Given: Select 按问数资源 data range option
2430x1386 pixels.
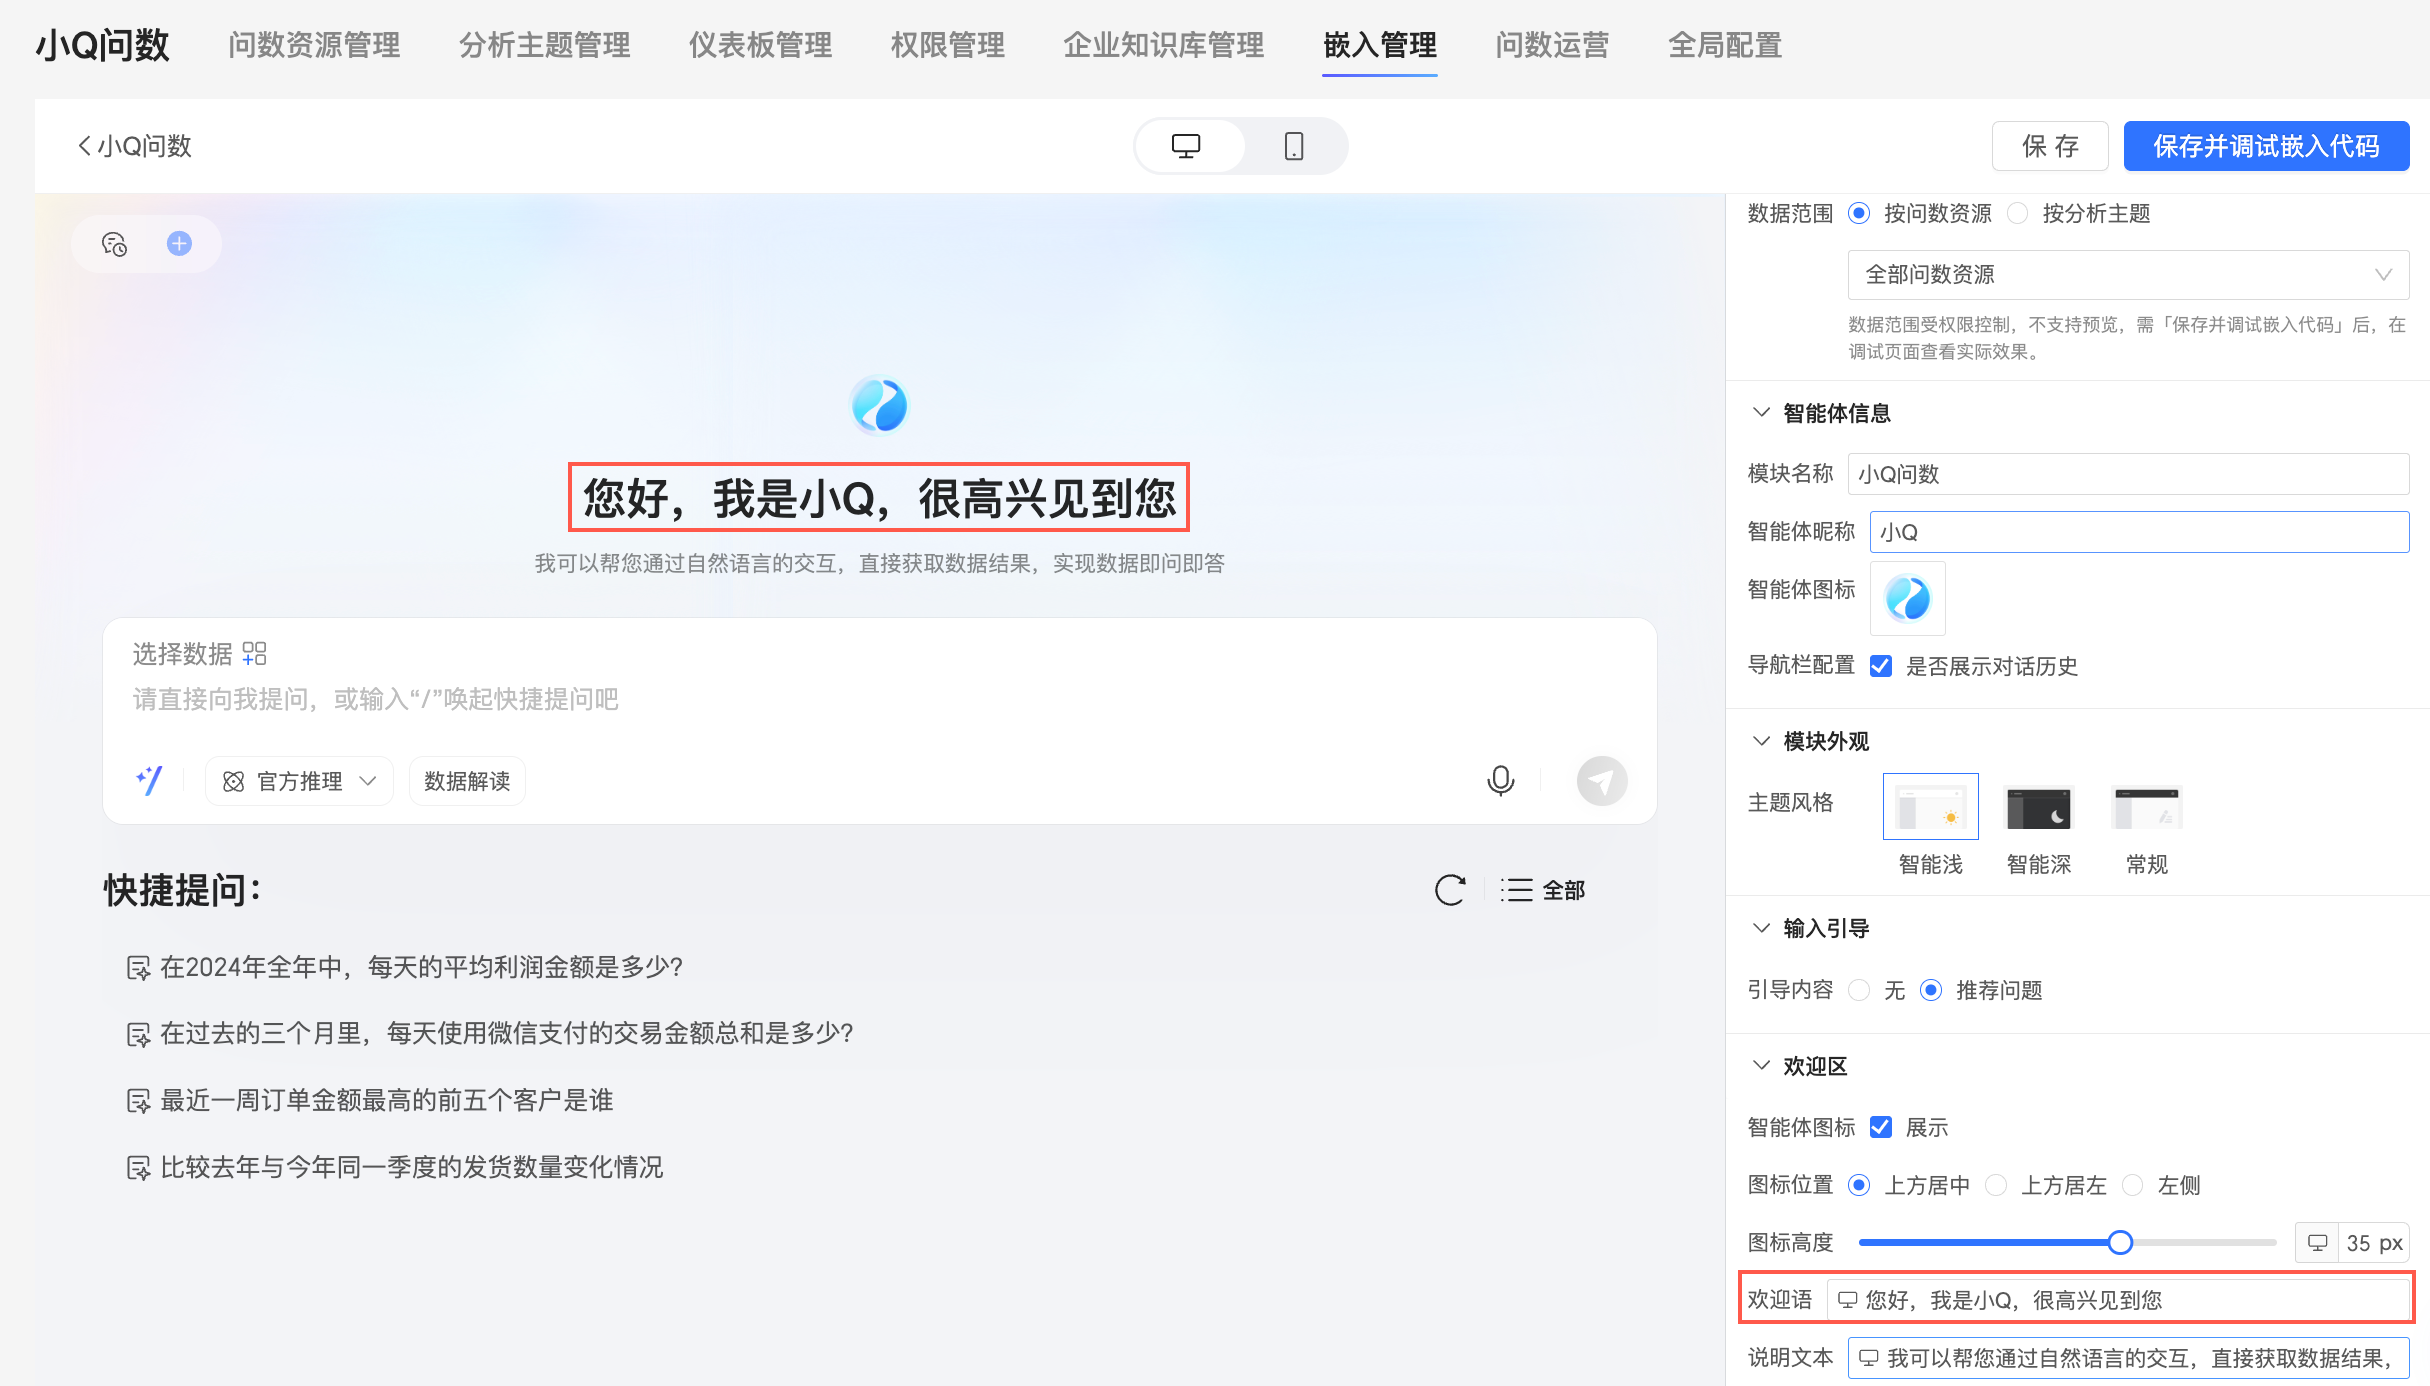Looking at the screenshot, I should [1859, 213].
